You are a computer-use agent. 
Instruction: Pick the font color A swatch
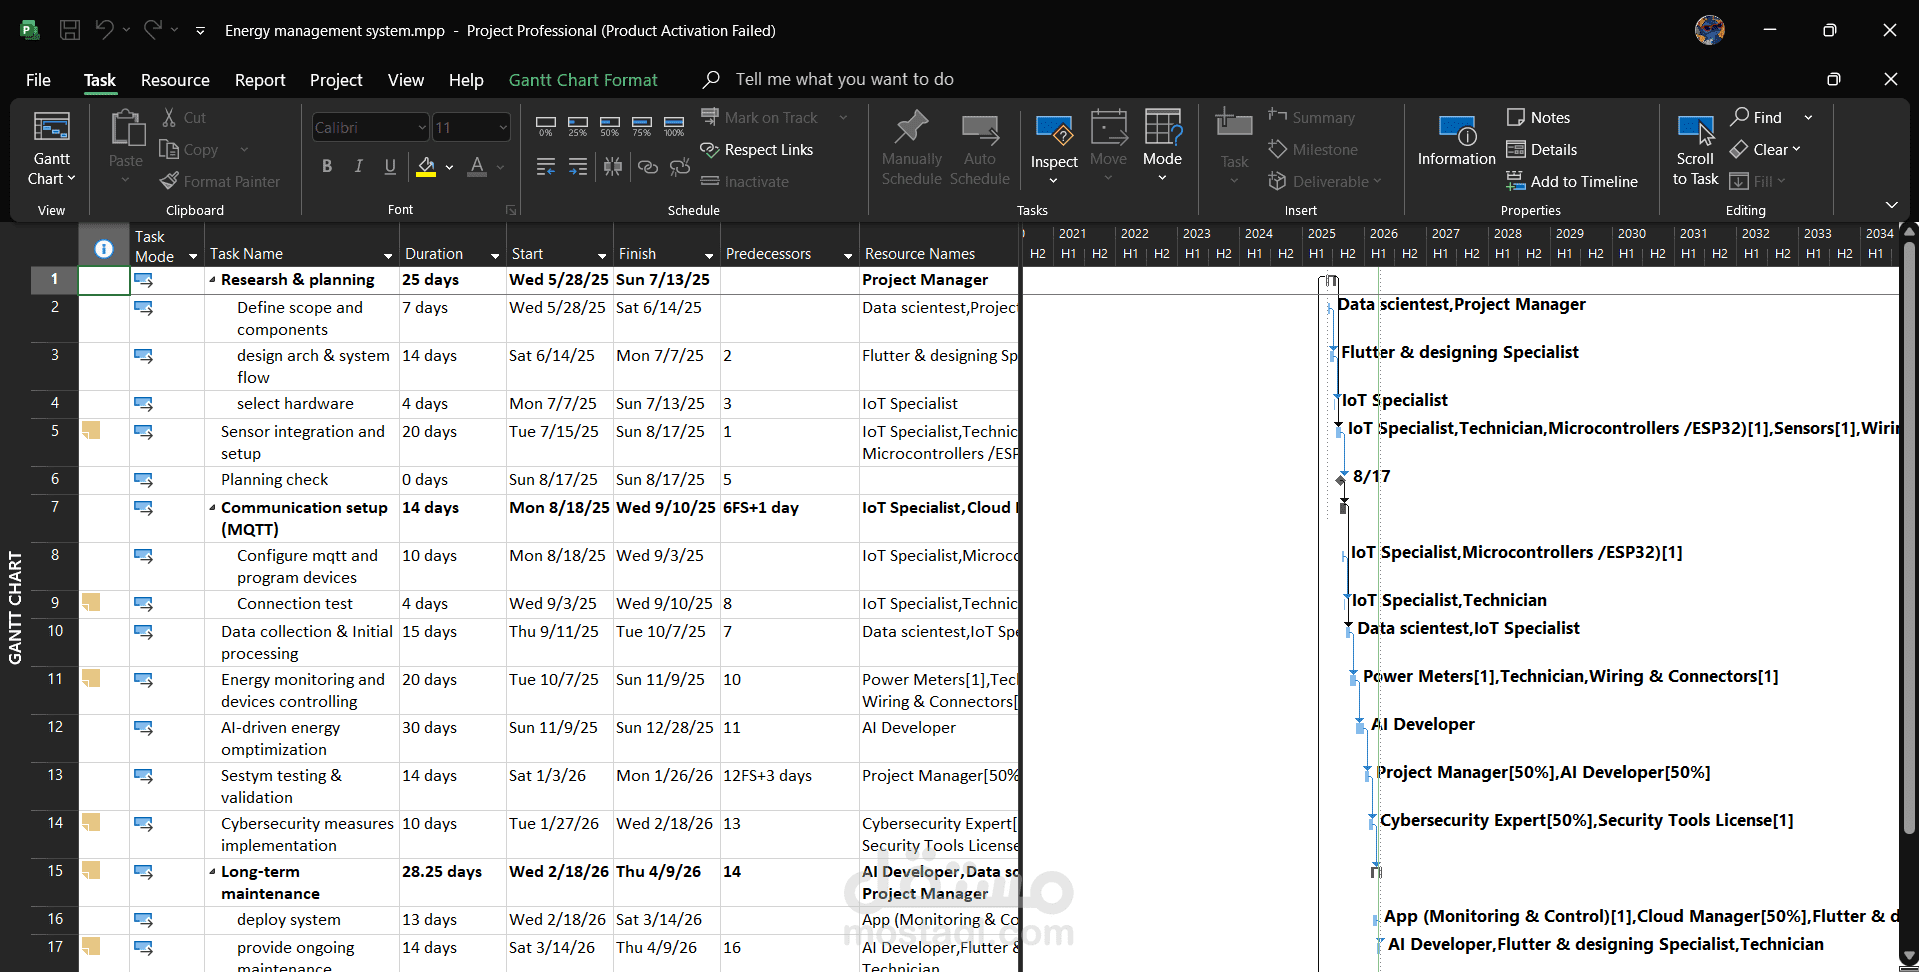pyautogui.click(x=477, y=166)
